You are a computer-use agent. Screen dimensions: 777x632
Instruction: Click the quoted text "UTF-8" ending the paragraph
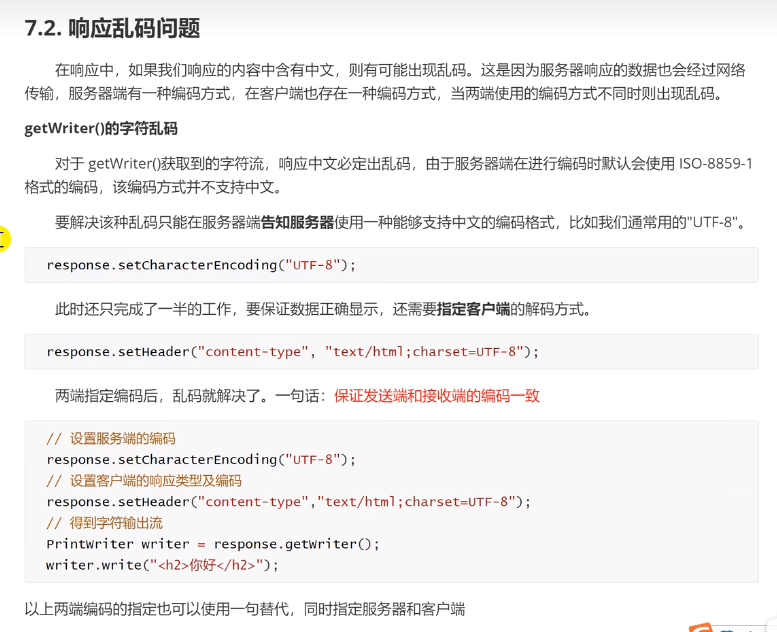tap(712, 222)
